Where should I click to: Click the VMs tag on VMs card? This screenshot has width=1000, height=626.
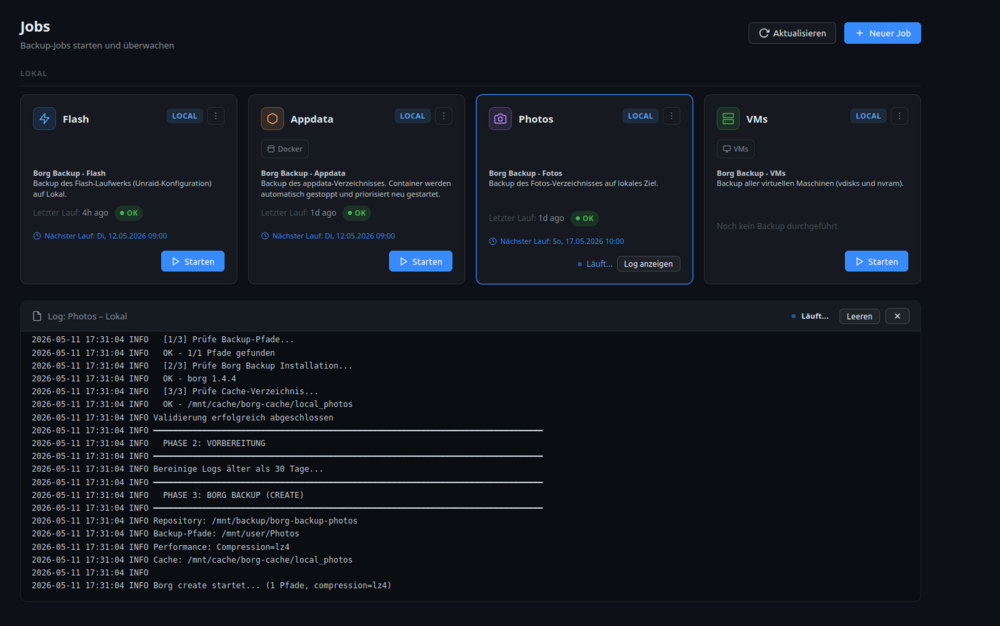735,149
